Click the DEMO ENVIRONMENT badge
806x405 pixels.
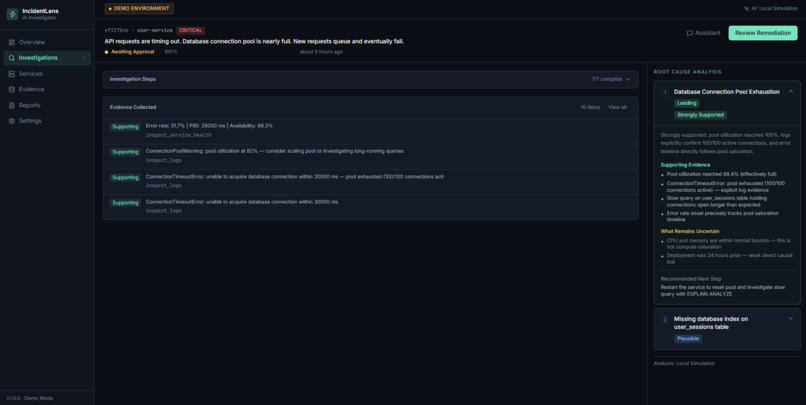coord(139,8)
